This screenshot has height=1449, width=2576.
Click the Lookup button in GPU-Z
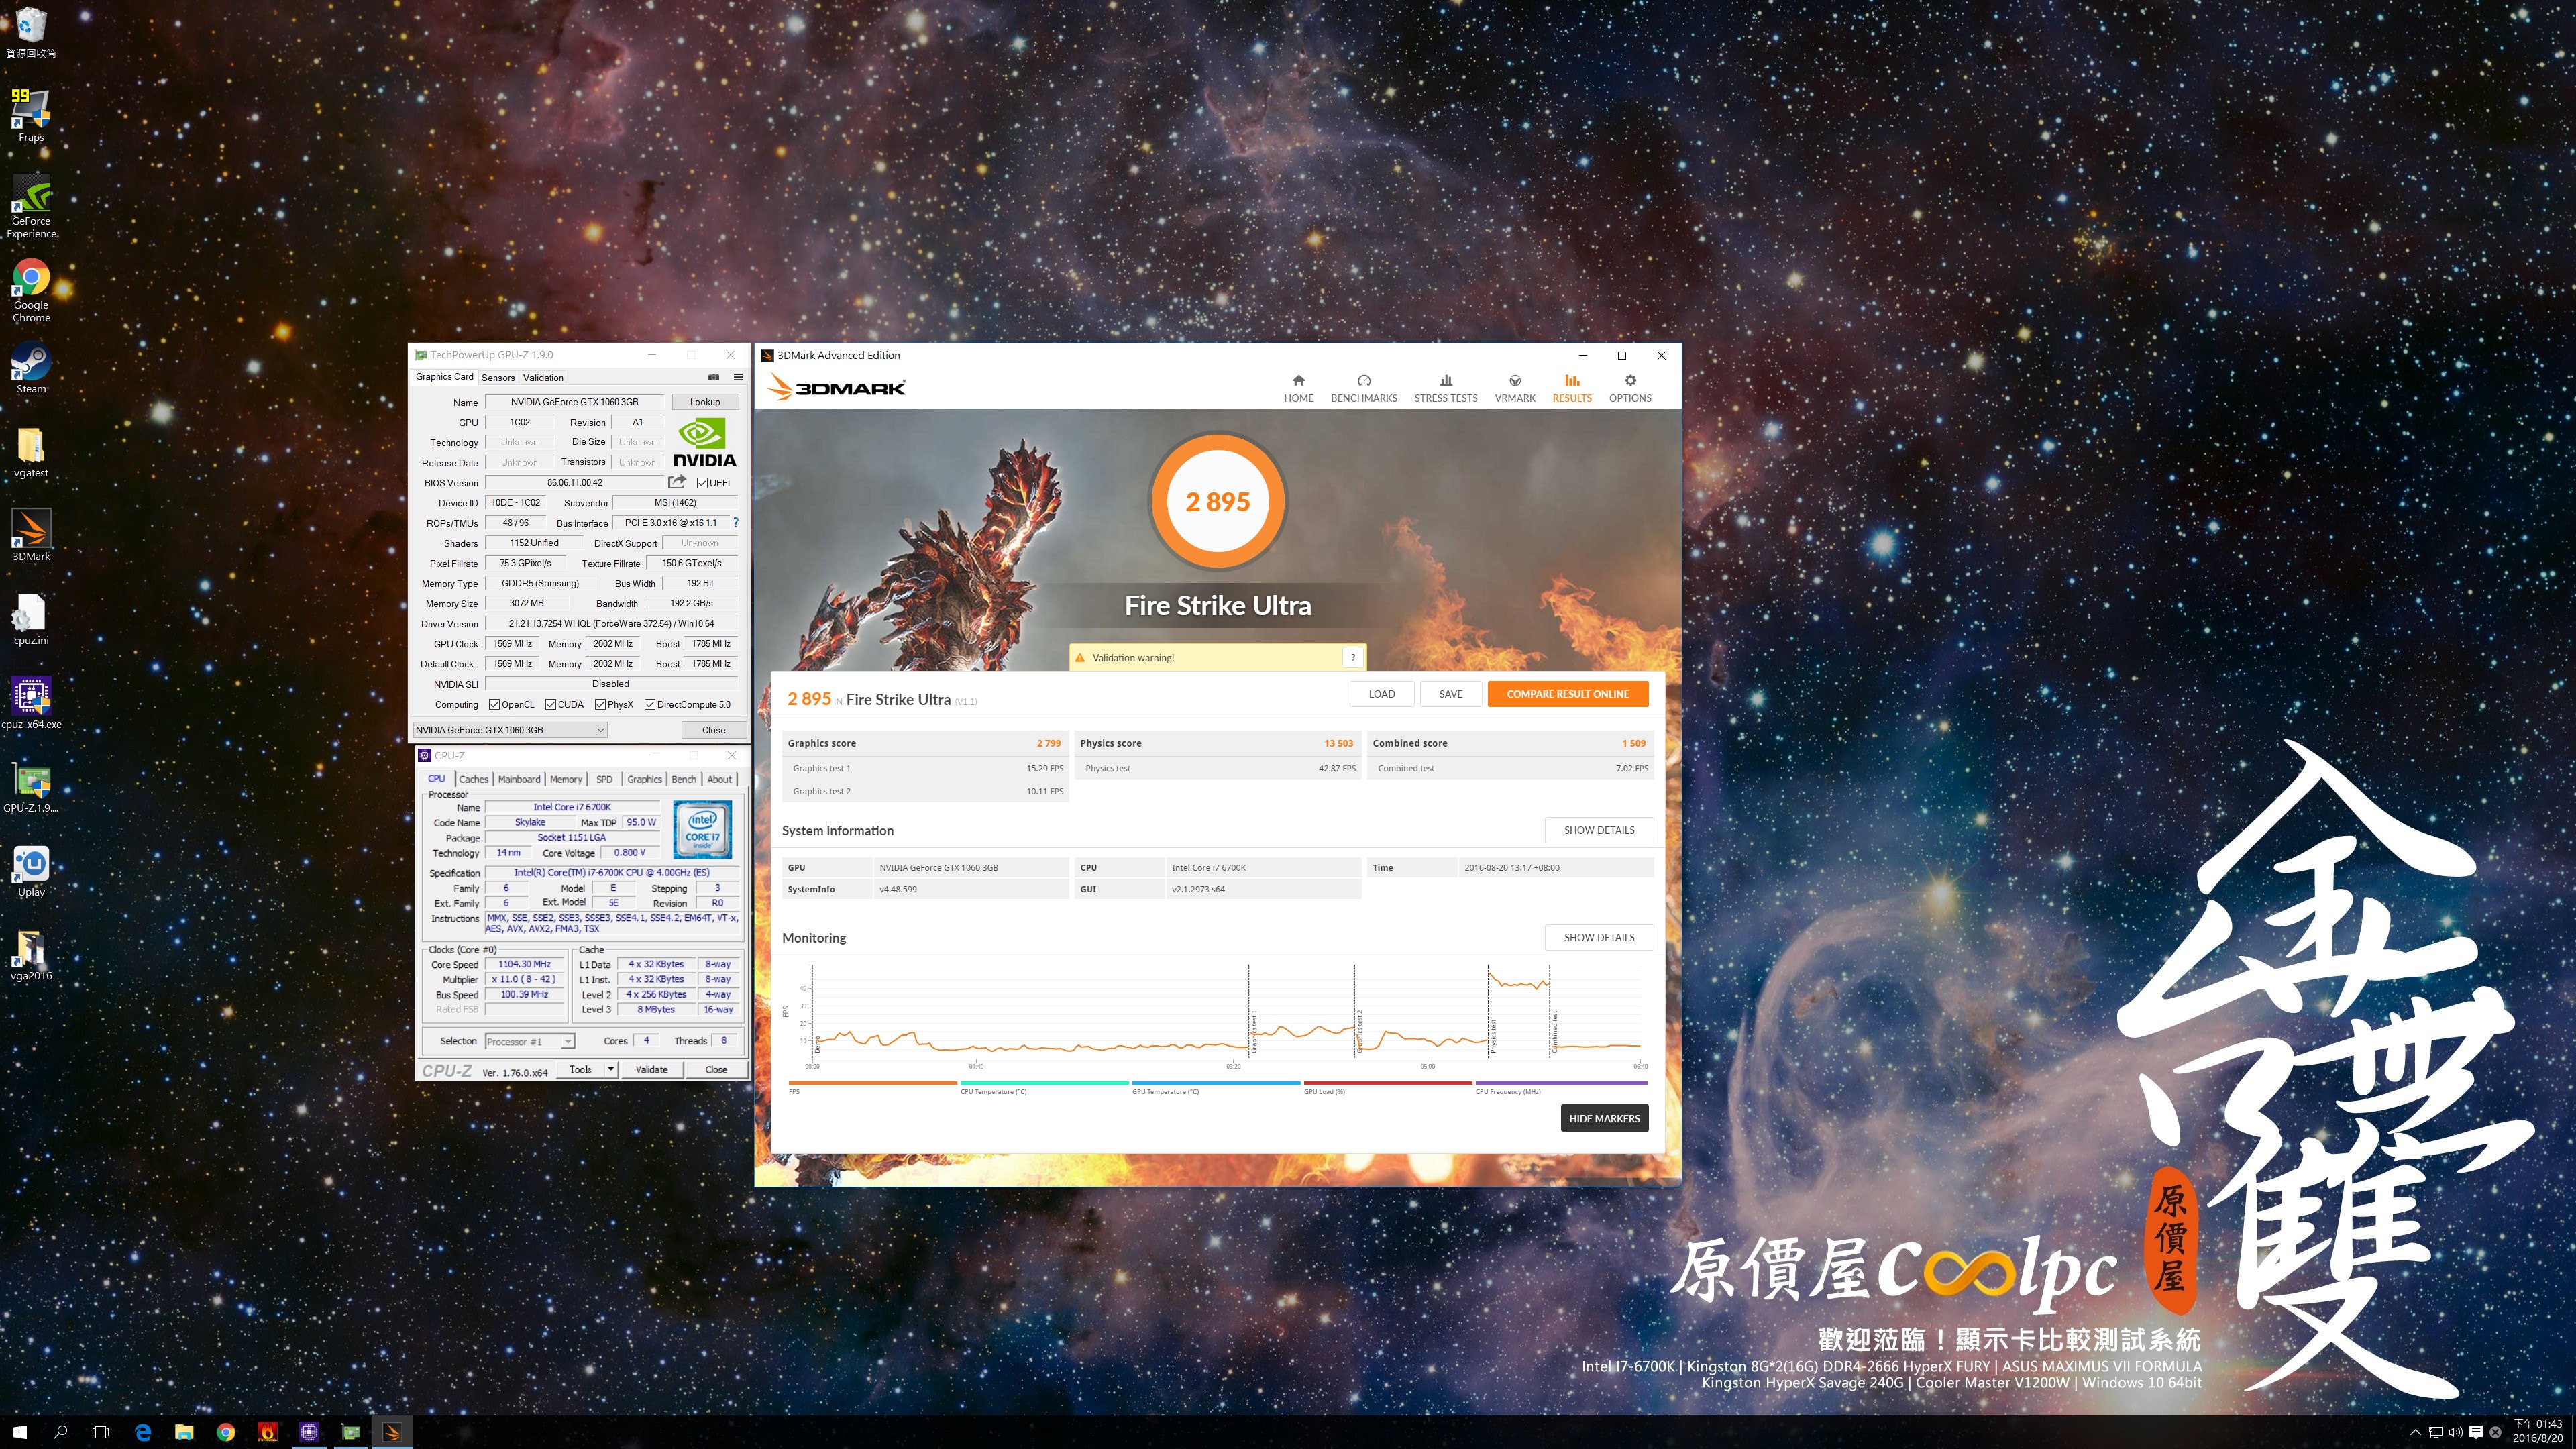coord(705,402)
